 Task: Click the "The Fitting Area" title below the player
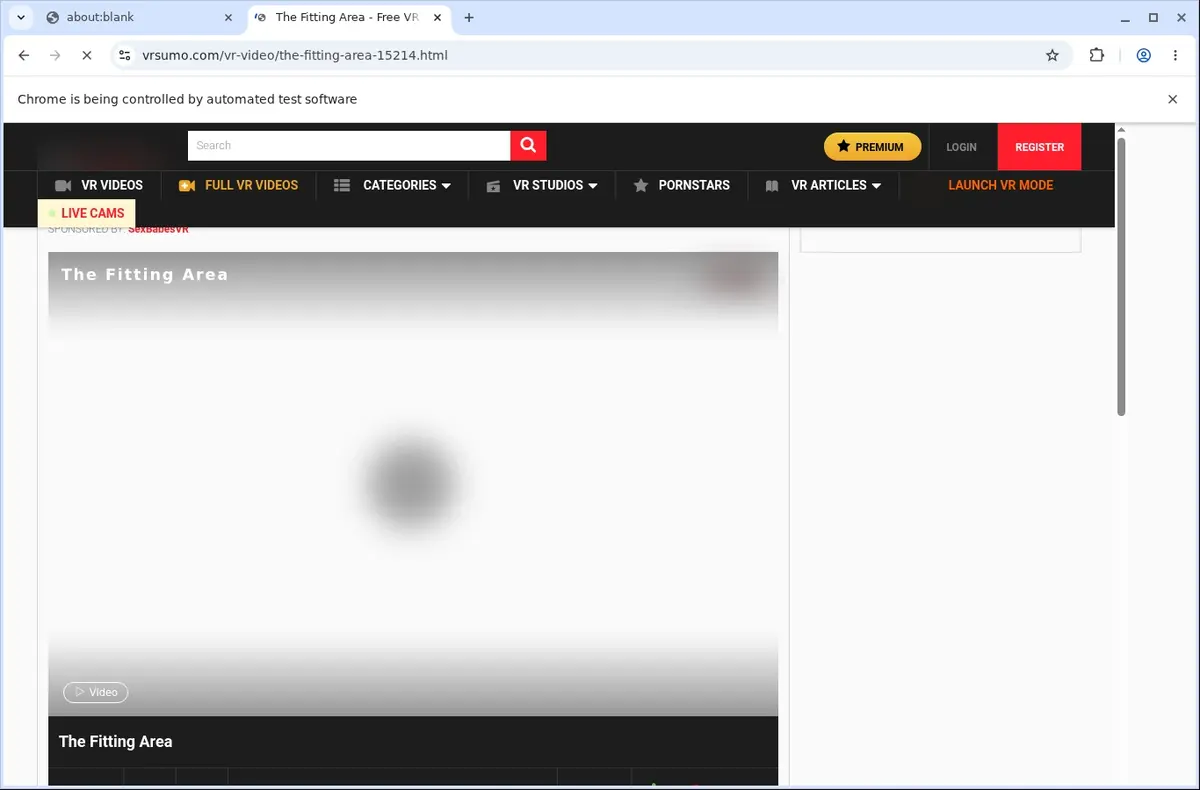pyautogui.click(x=116, y=741)
